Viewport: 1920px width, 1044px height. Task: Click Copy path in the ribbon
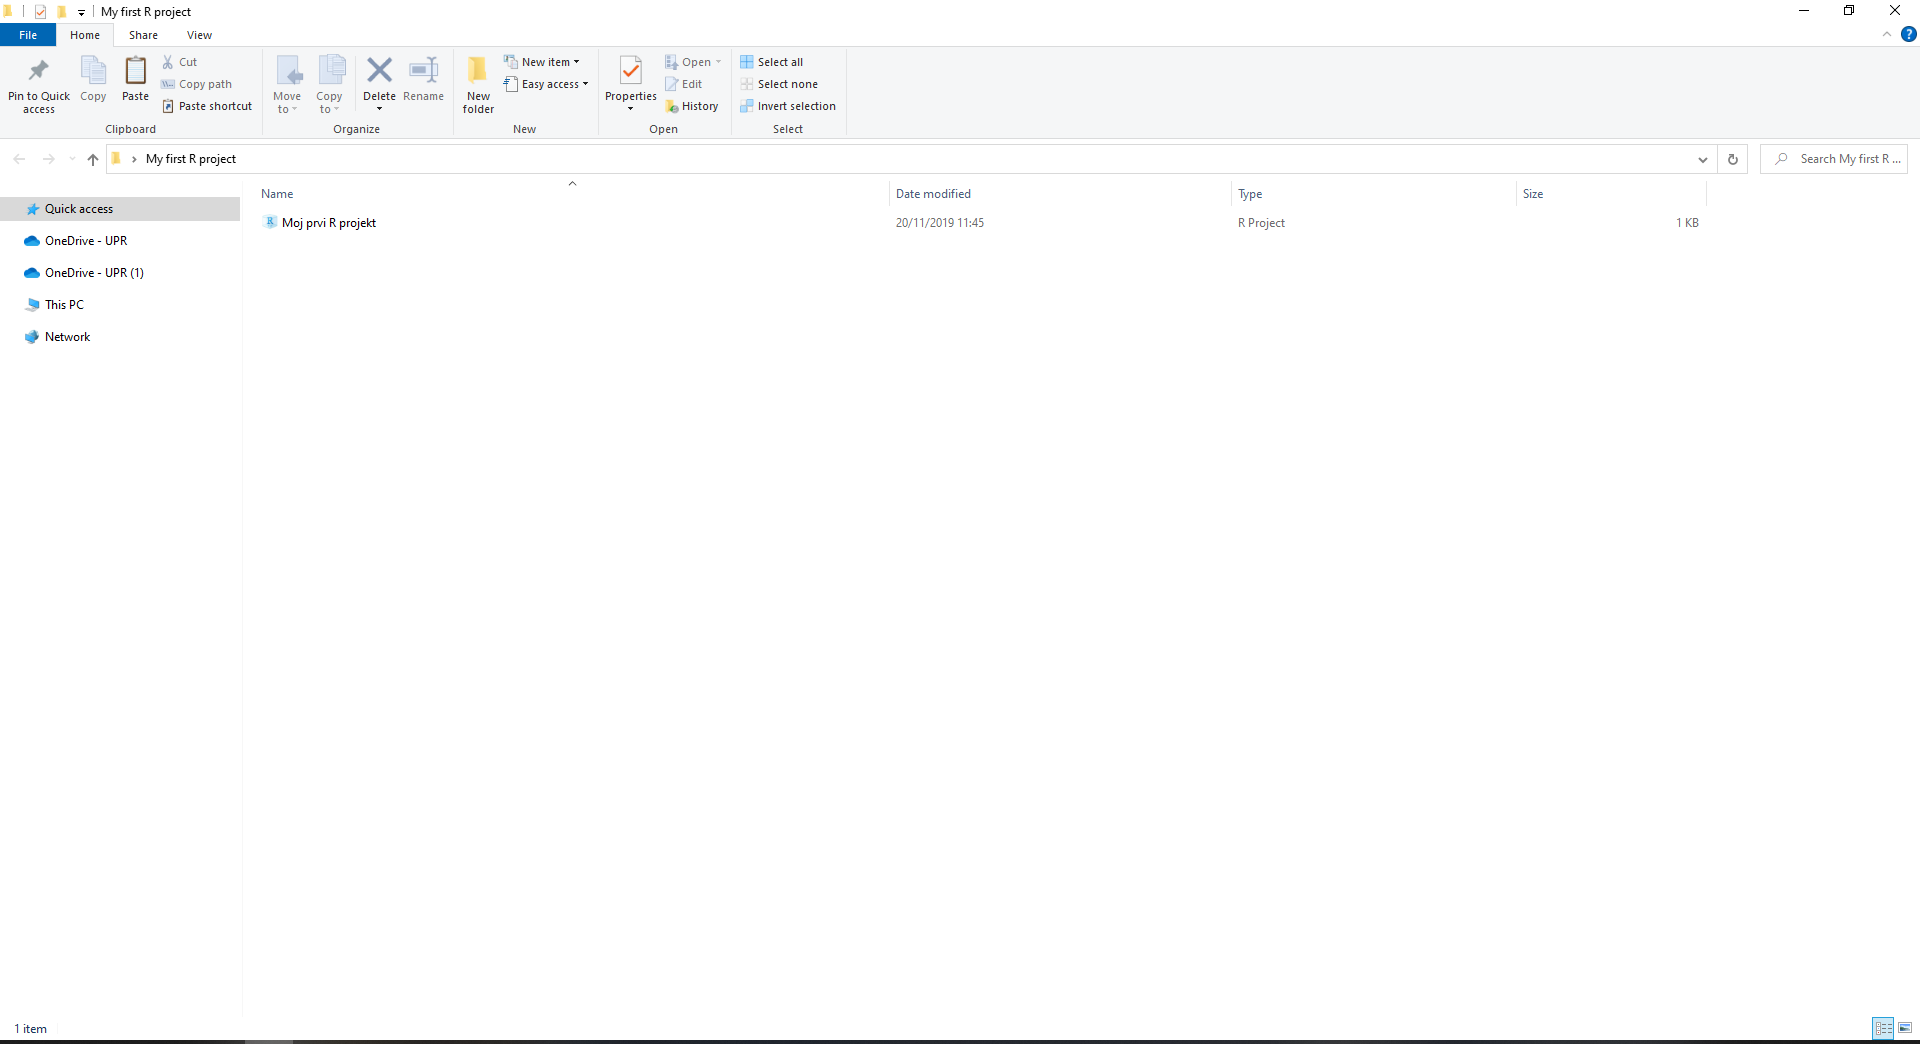[x=197, y=84]
